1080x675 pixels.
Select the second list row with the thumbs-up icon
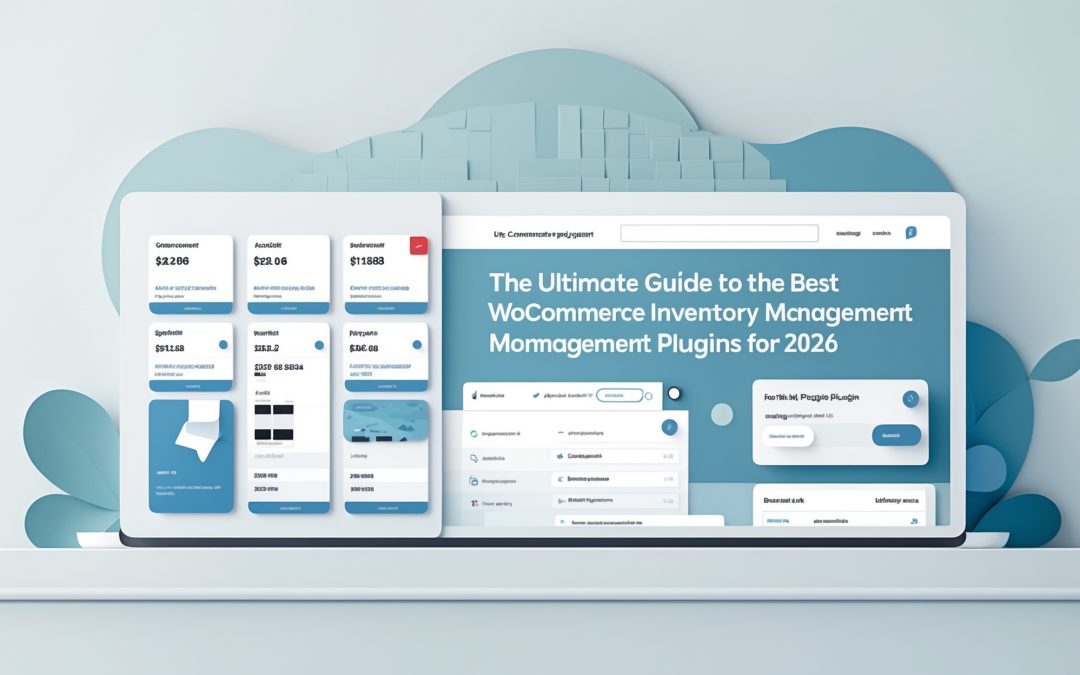pyautogui.click(x=615, y=456)
